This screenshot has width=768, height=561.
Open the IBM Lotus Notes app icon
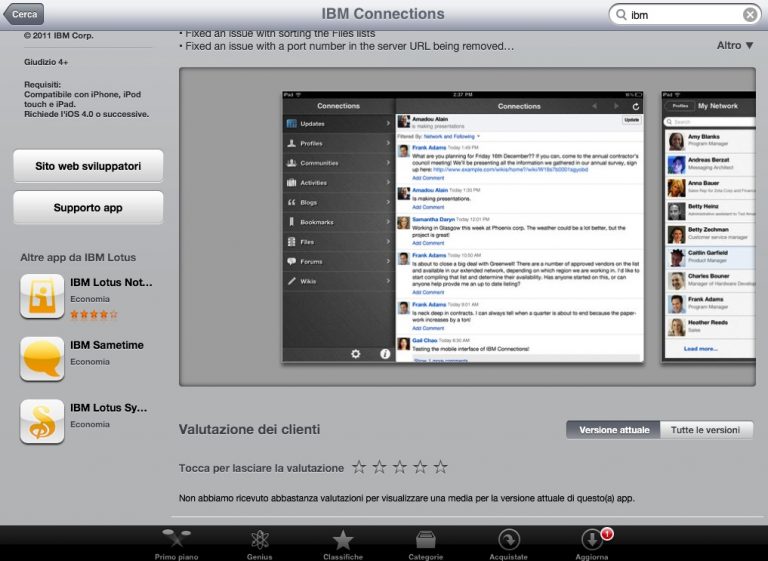(42, 296)
